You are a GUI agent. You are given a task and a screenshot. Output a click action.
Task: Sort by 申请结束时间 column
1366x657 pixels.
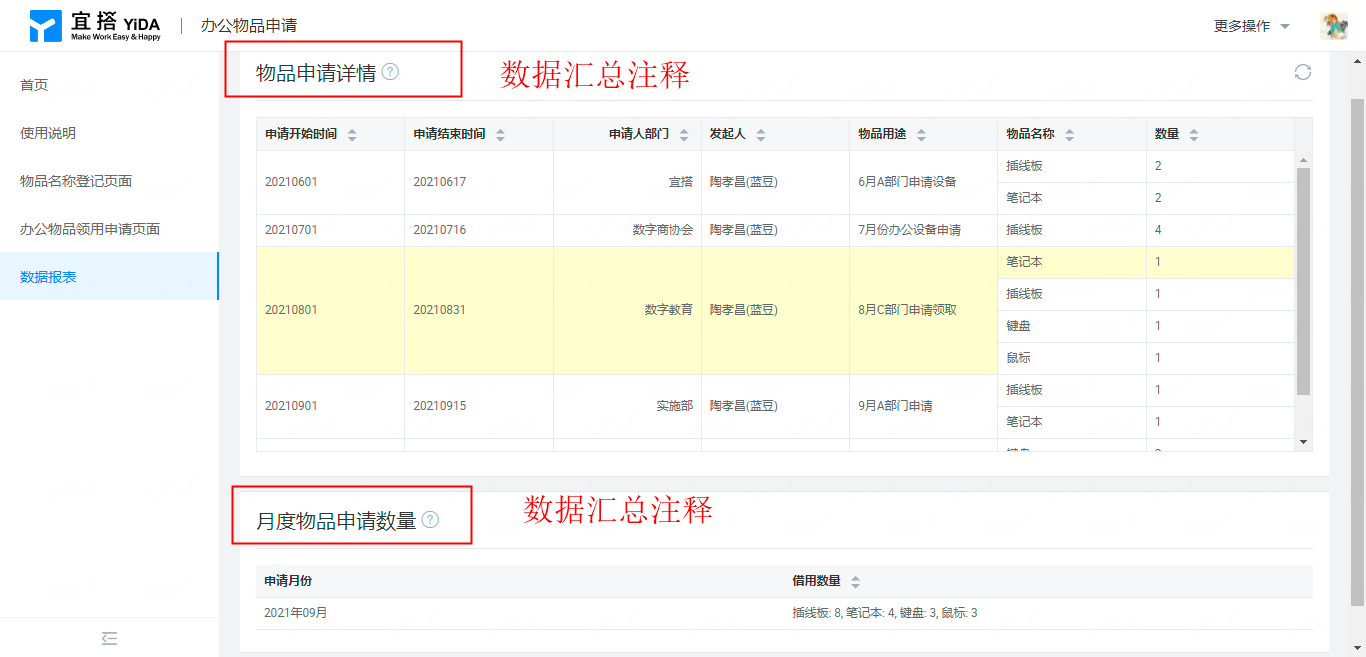pyautogui.click(x=500, y=135)
